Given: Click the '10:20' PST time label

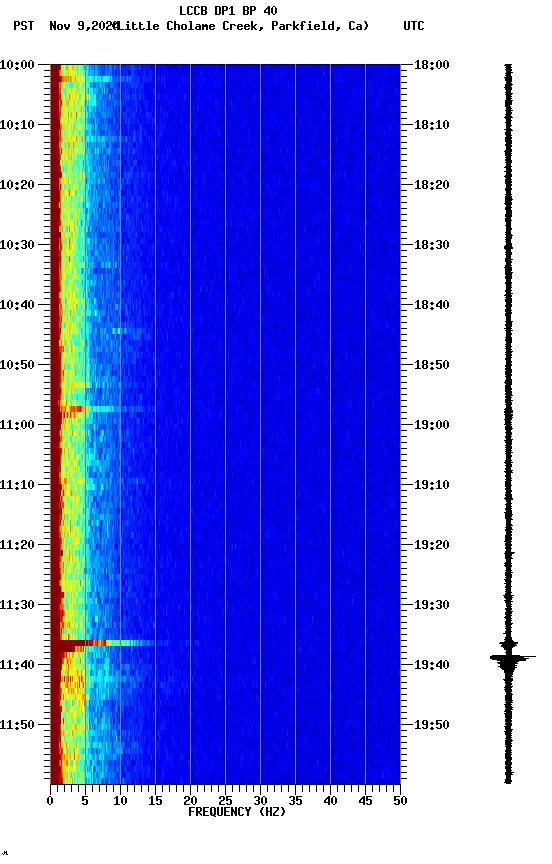Looking at the screenshot, I should pos(17,185).
